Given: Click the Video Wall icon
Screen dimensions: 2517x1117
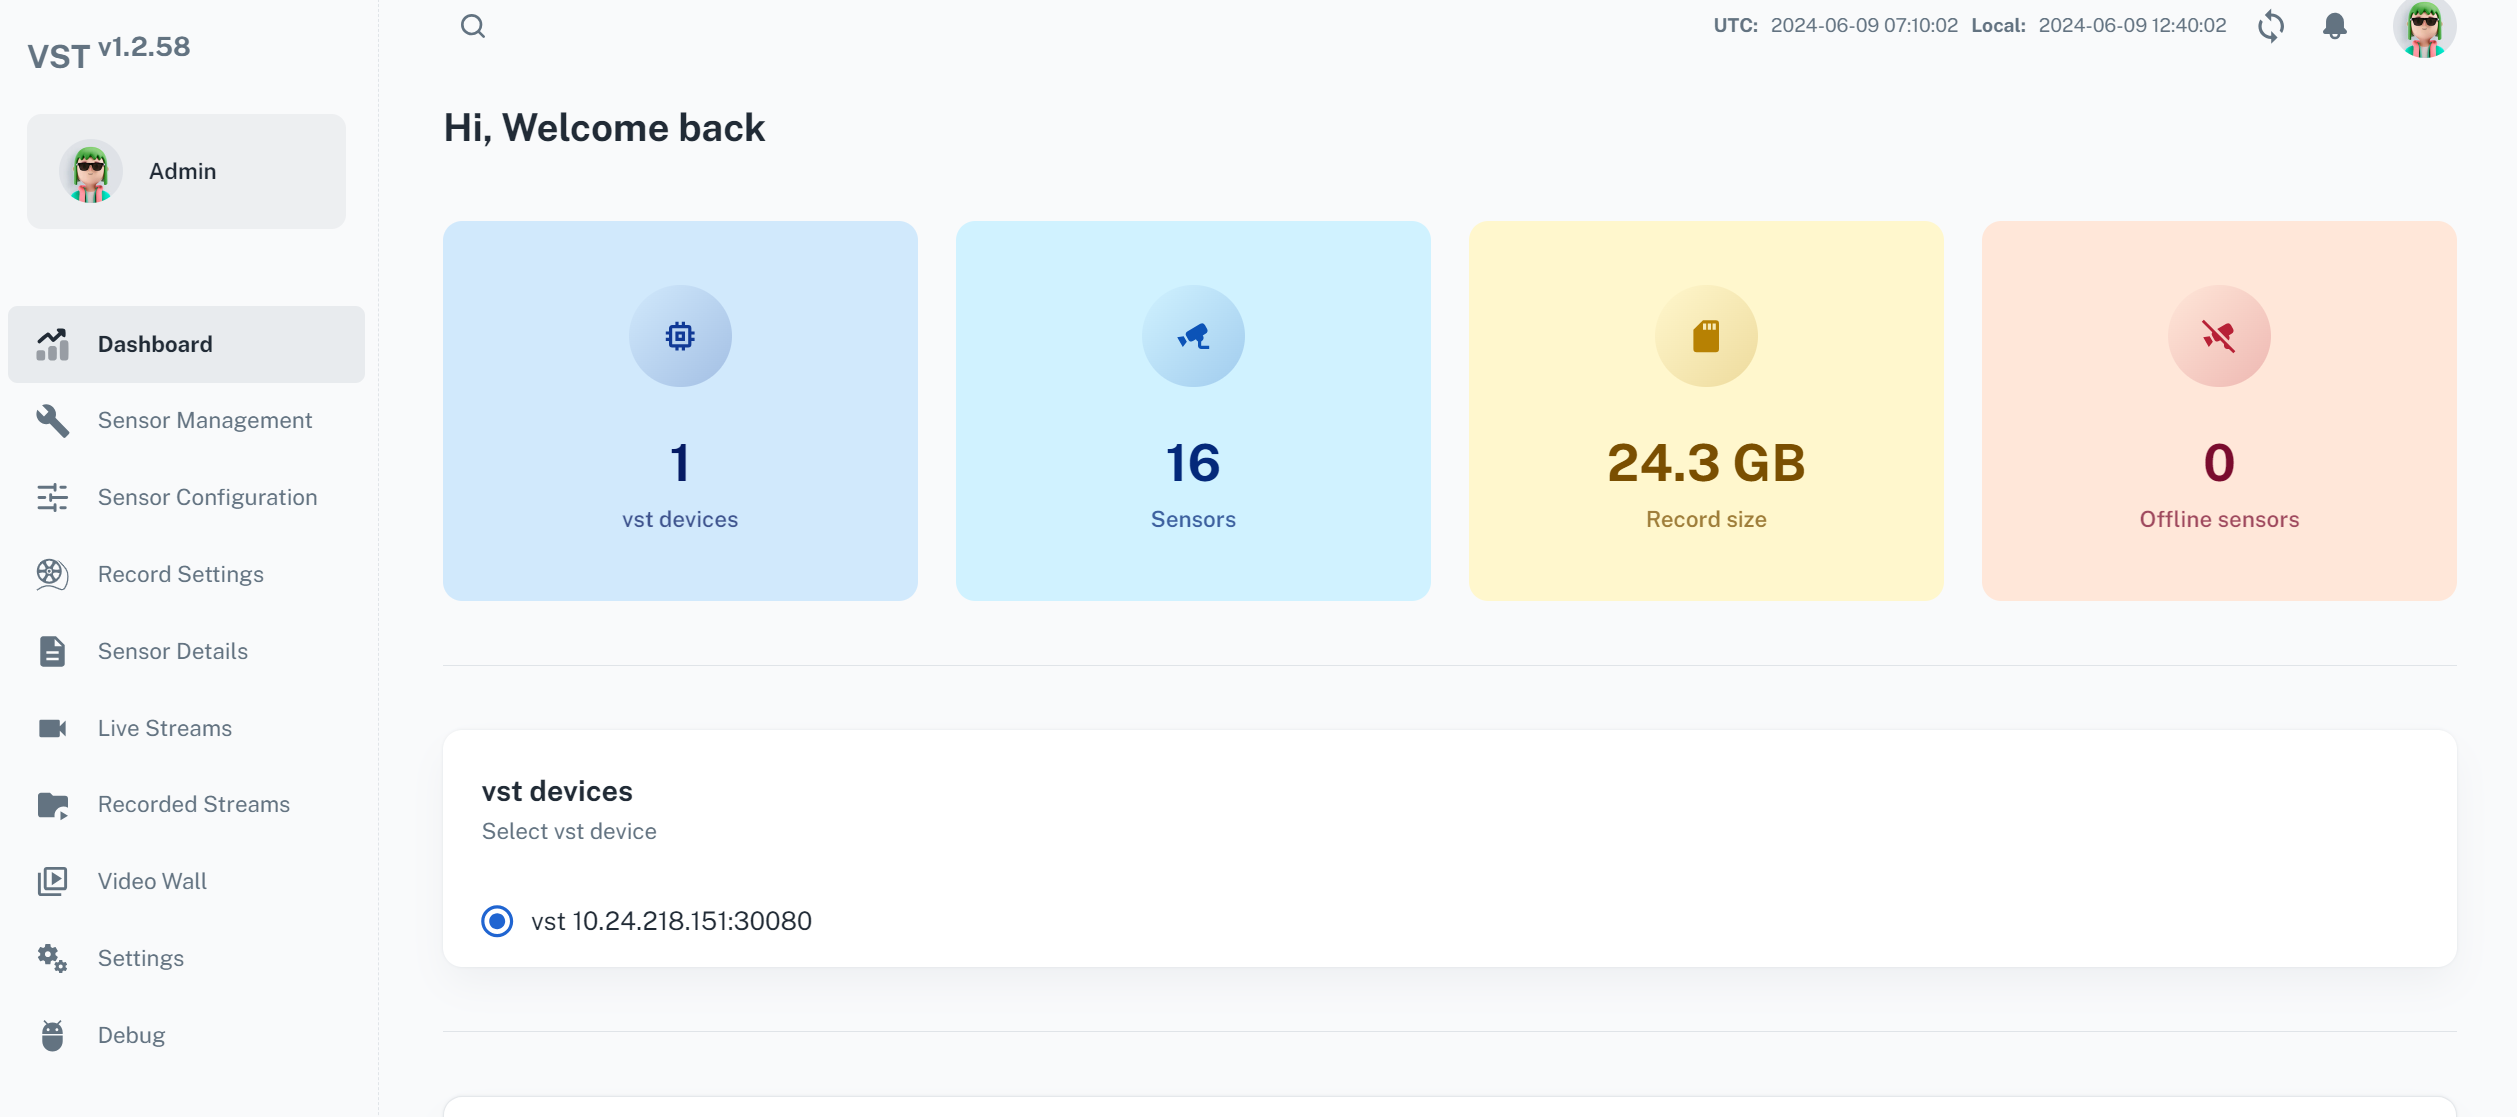Looking at the screenshot, I should (x=52, y=881).
